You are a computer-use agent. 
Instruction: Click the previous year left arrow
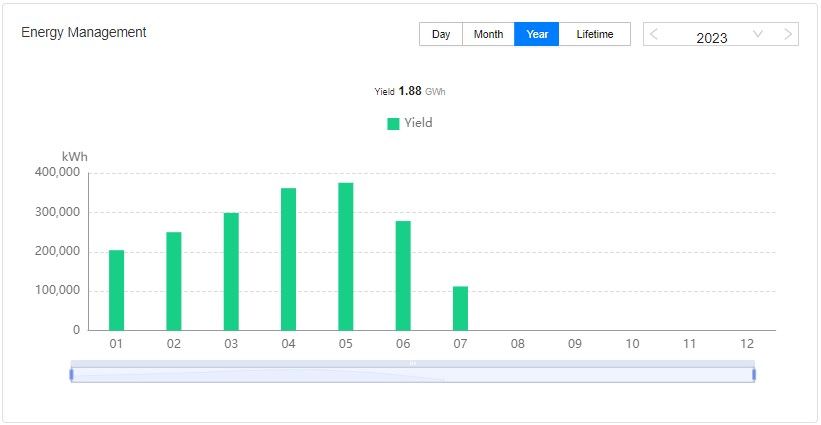(x=654, y=34)
